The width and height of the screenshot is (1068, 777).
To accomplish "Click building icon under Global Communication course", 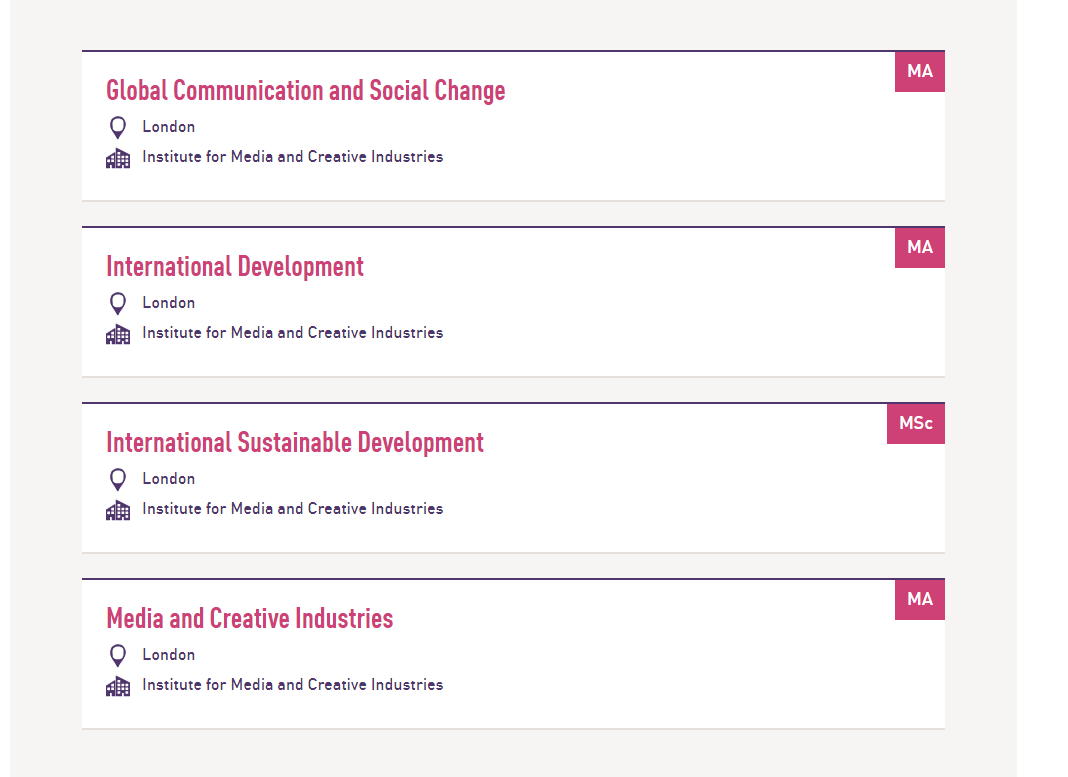I will (118, 158).
